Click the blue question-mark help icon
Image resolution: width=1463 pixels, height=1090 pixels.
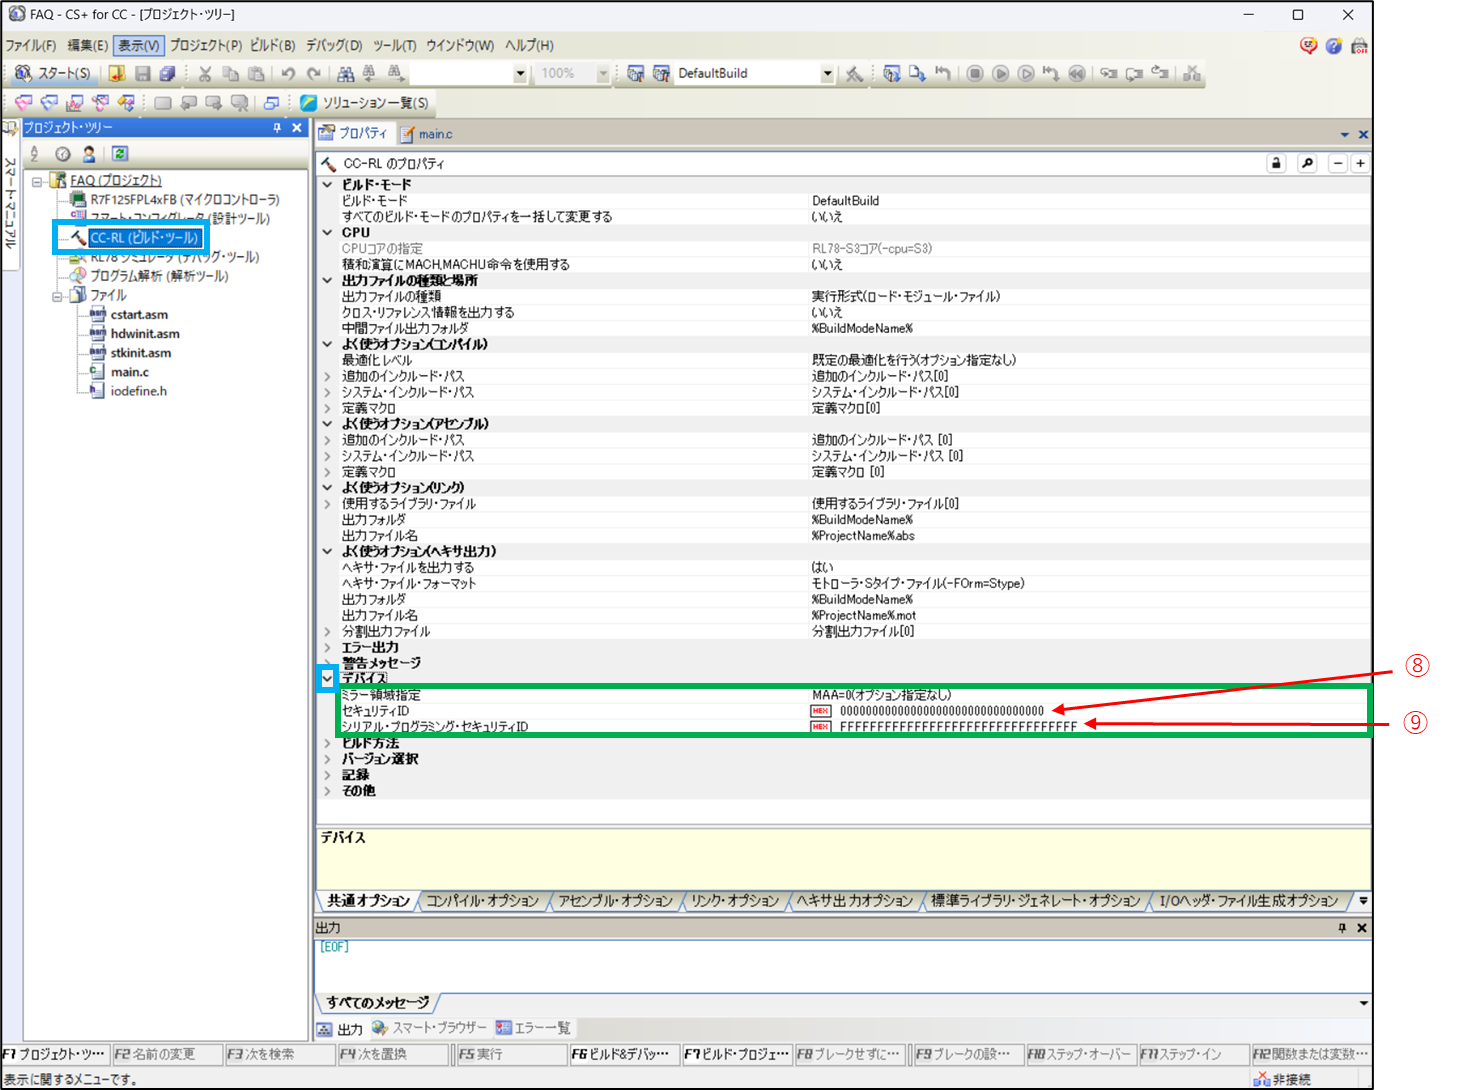[x=1334, y=46]
